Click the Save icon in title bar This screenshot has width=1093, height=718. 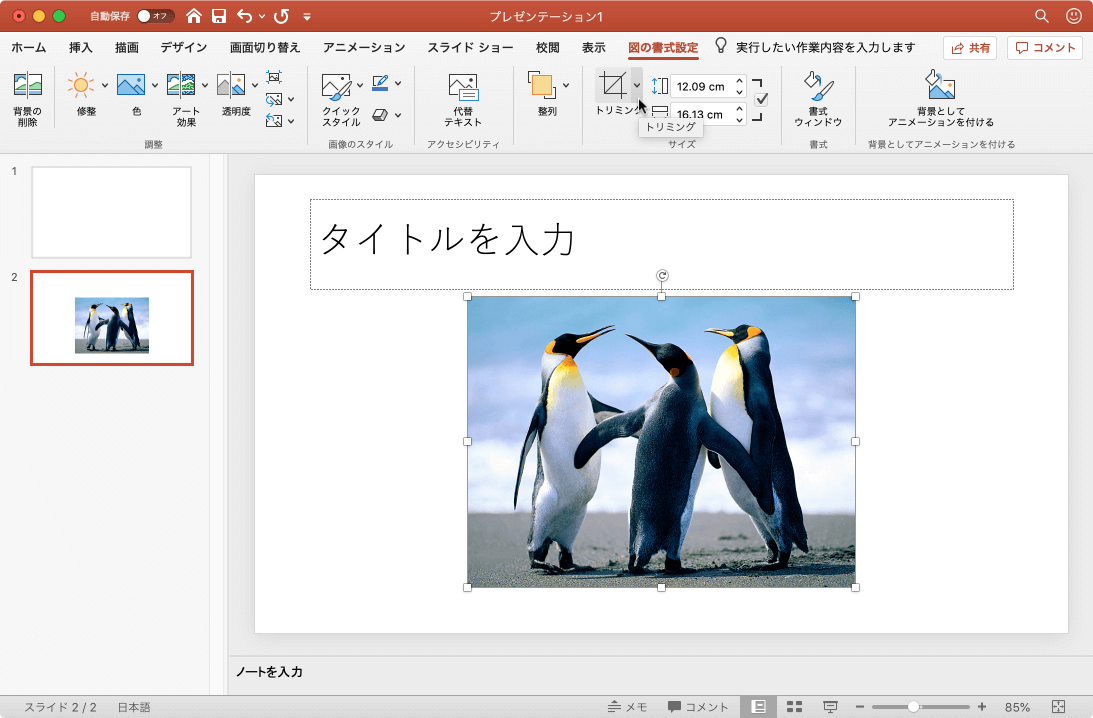[219, 16]
